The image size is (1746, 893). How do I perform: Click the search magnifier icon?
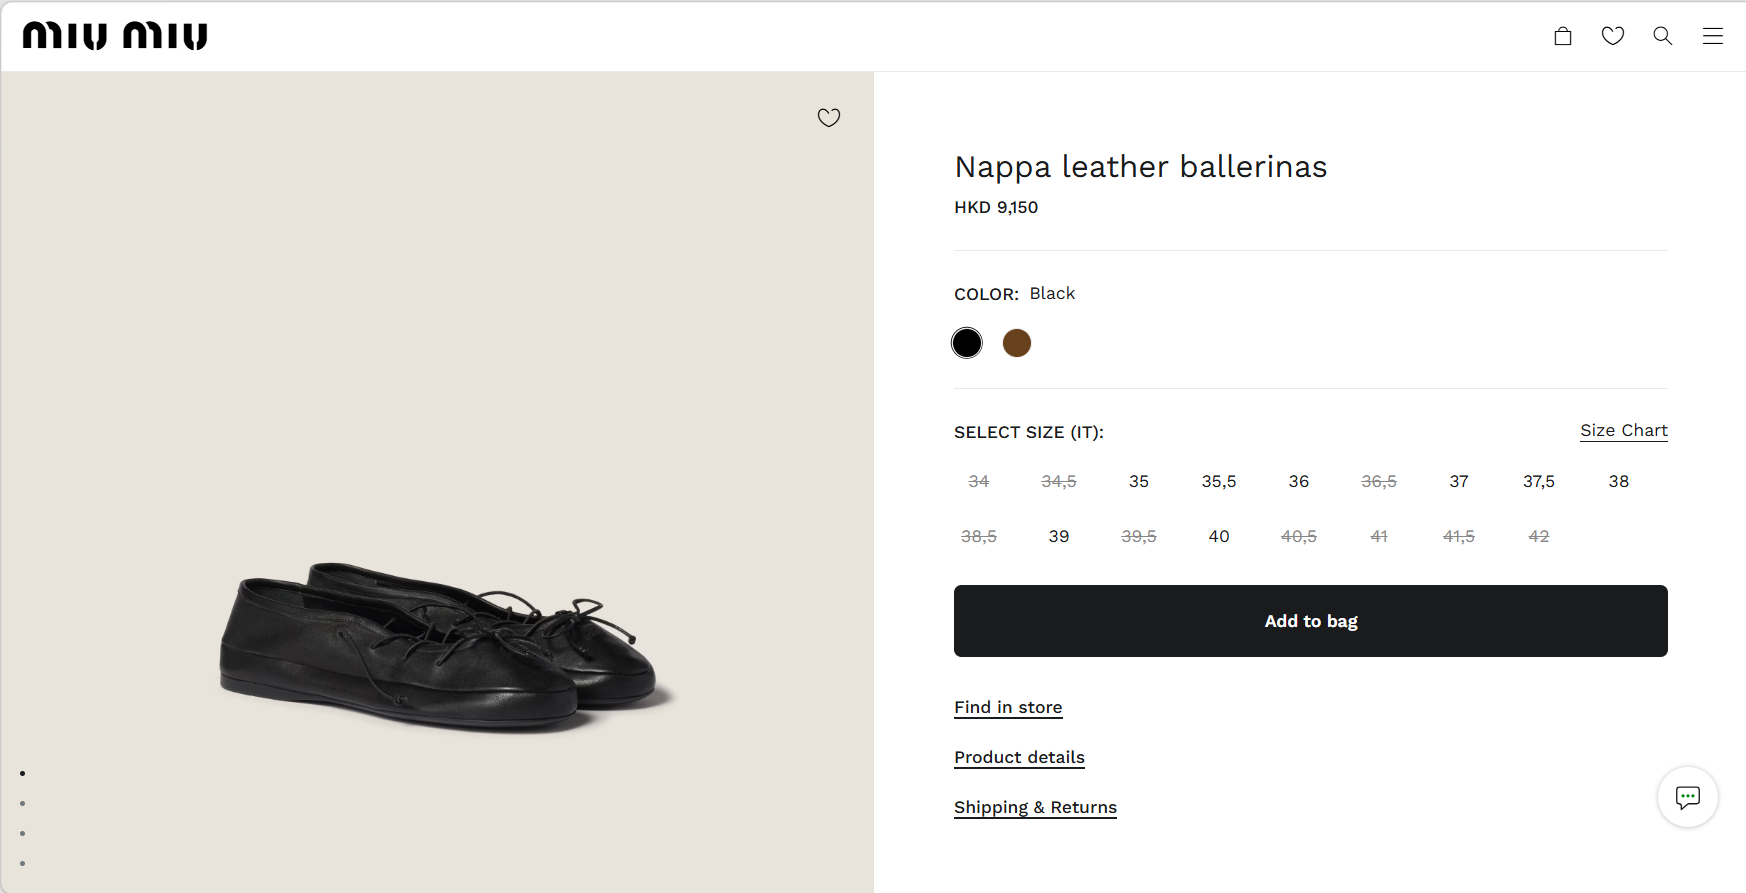tap(1663, 36)
